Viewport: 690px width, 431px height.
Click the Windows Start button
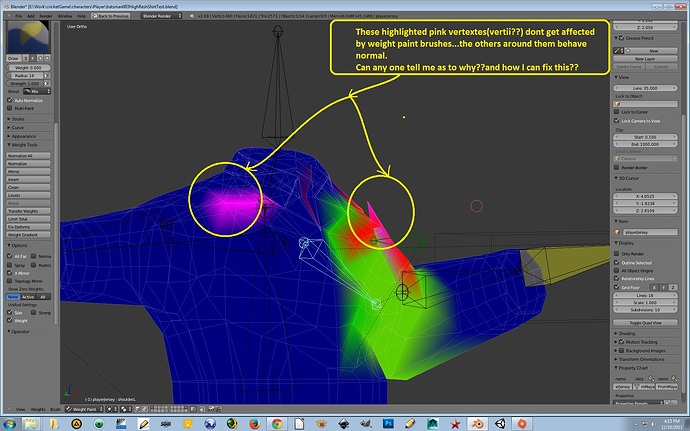8,424
